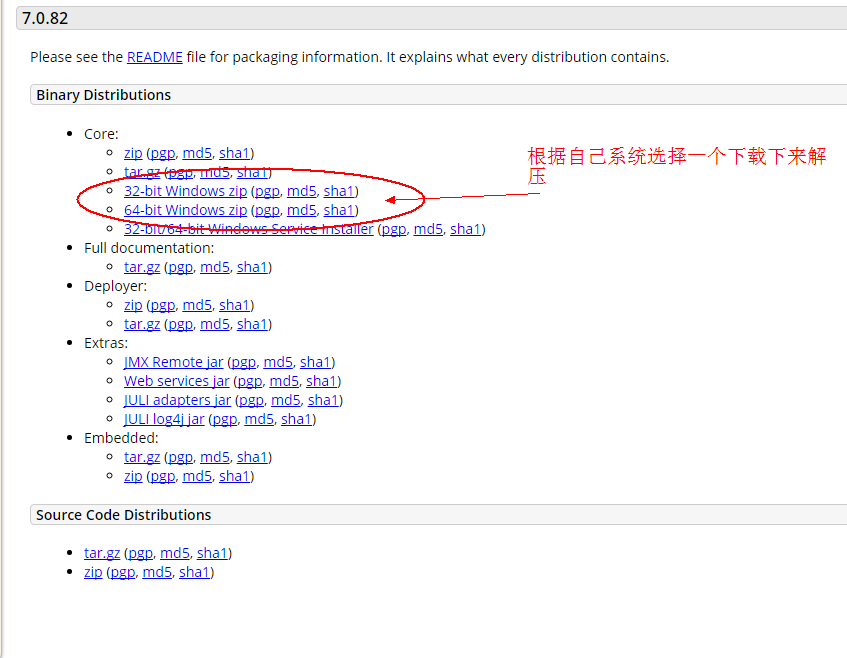Open sha1 checksum for source code zip
847x658 pixels.
coord(194,572)
